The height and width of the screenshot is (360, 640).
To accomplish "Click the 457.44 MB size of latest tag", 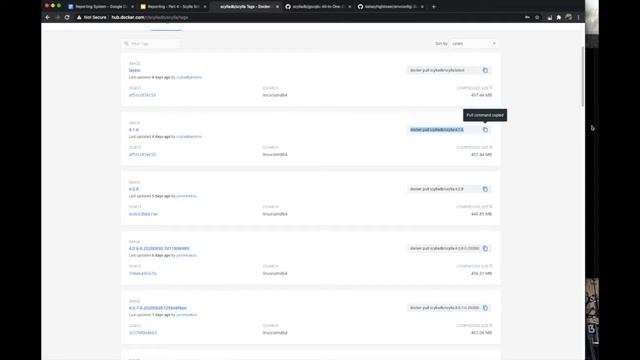I will [481, 95].
